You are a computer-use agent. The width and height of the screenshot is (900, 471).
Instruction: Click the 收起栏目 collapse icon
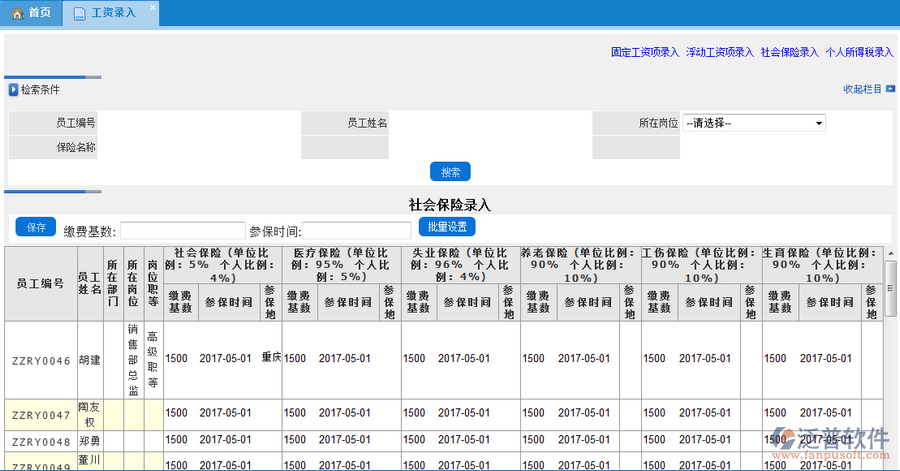click(x=890, y=89)
